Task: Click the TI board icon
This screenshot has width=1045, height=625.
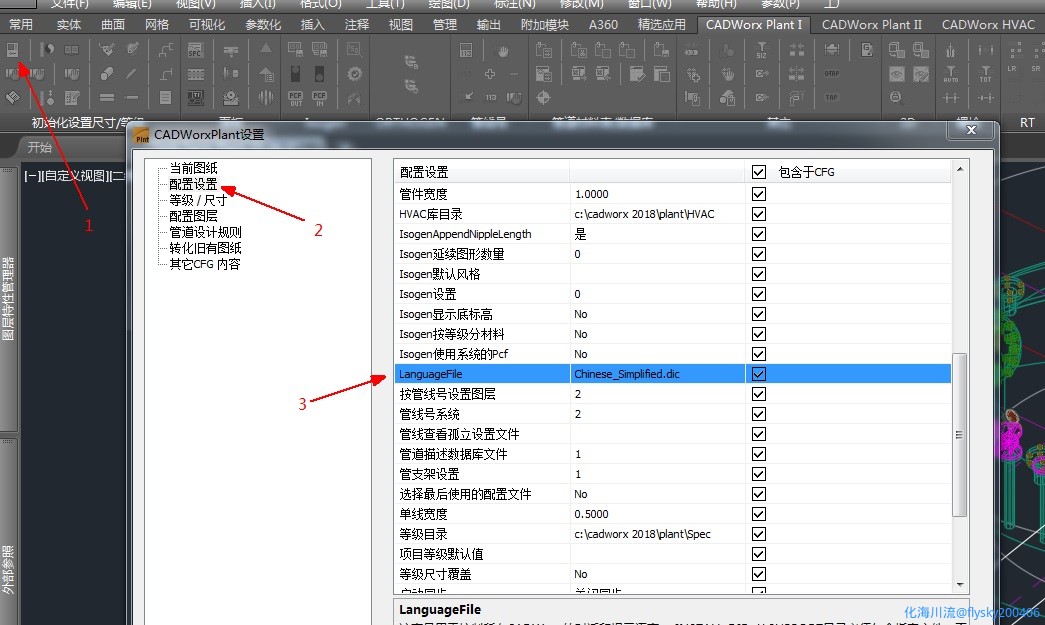Action: tap(195, 99)
